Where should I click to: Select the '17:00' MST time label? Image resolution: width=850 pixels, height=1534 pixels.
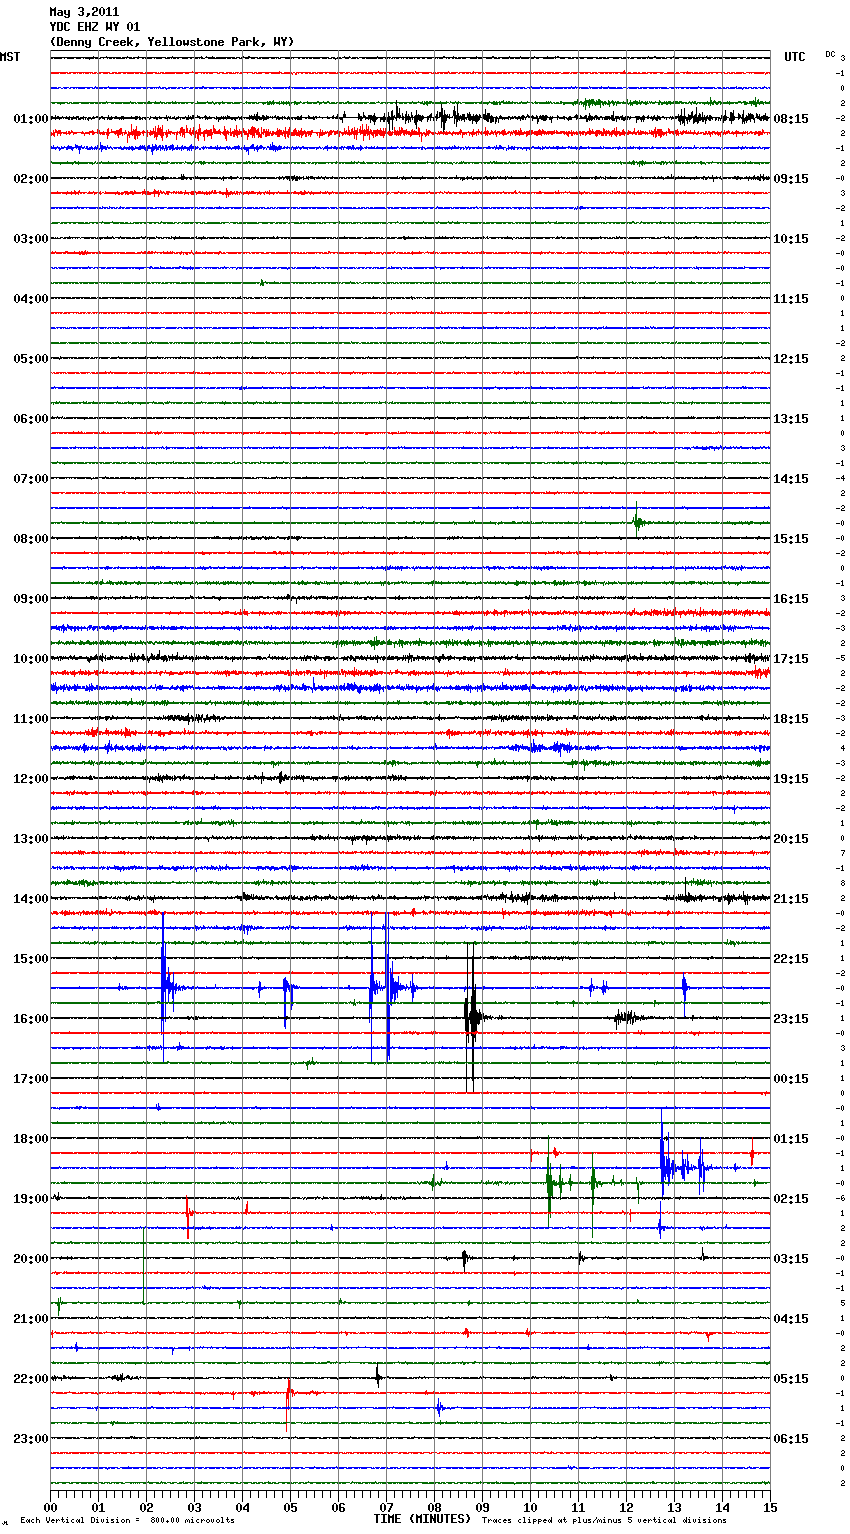coord(31,1079)
